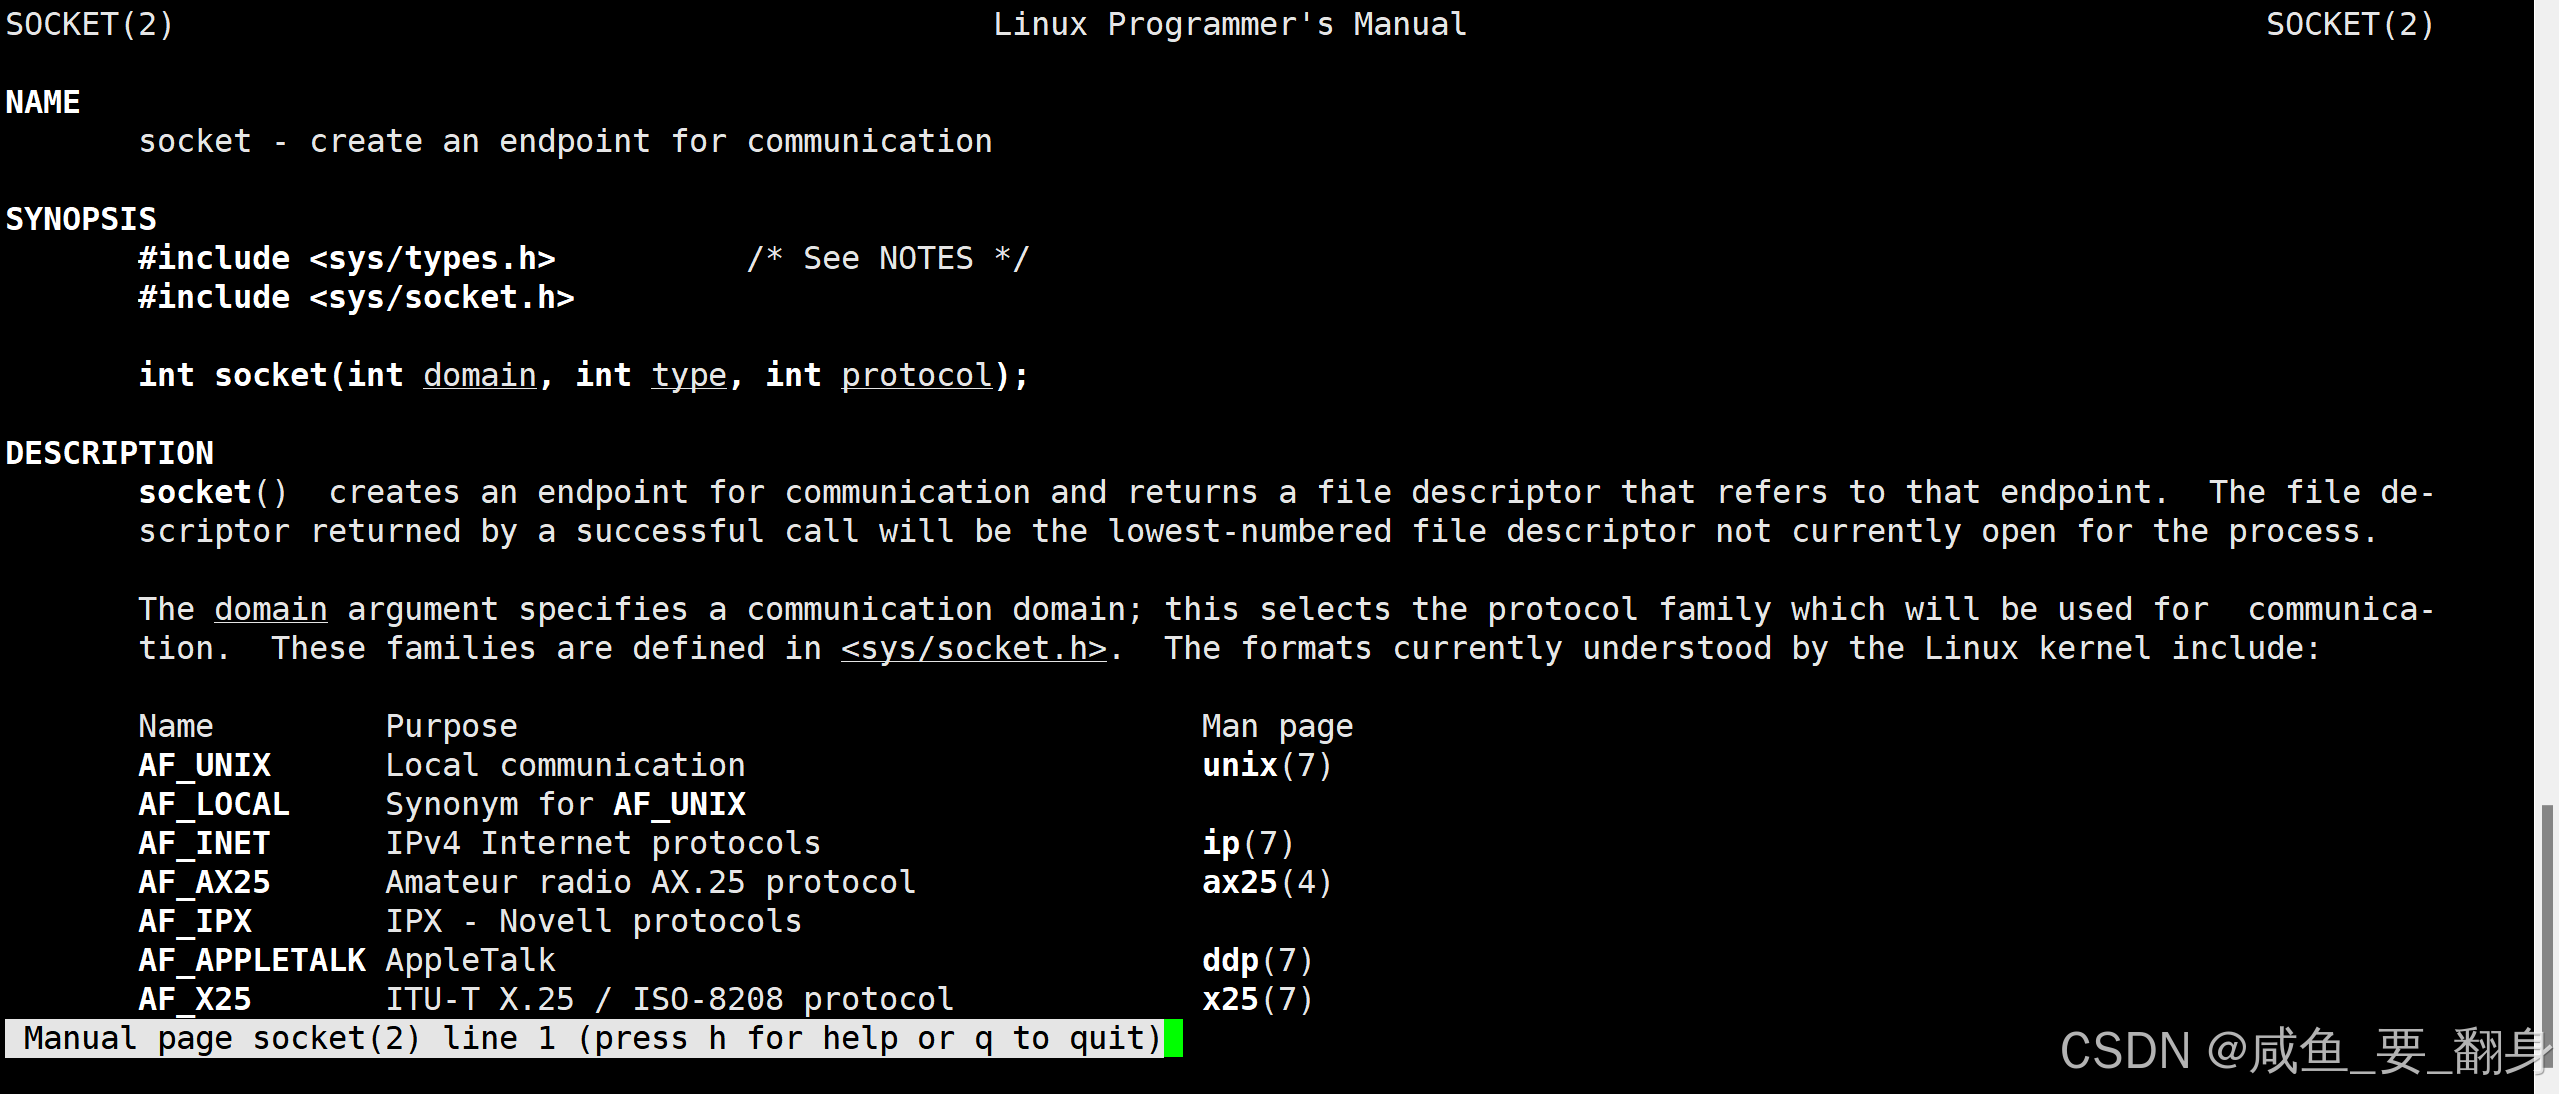Click the unix(7) man page reference

click(1266, 766)
